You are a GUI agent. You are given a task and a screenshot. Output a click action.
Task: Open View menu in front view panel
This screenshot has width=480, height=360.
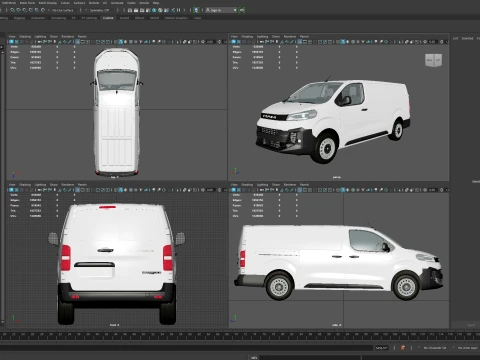click(x=12, y=184)
